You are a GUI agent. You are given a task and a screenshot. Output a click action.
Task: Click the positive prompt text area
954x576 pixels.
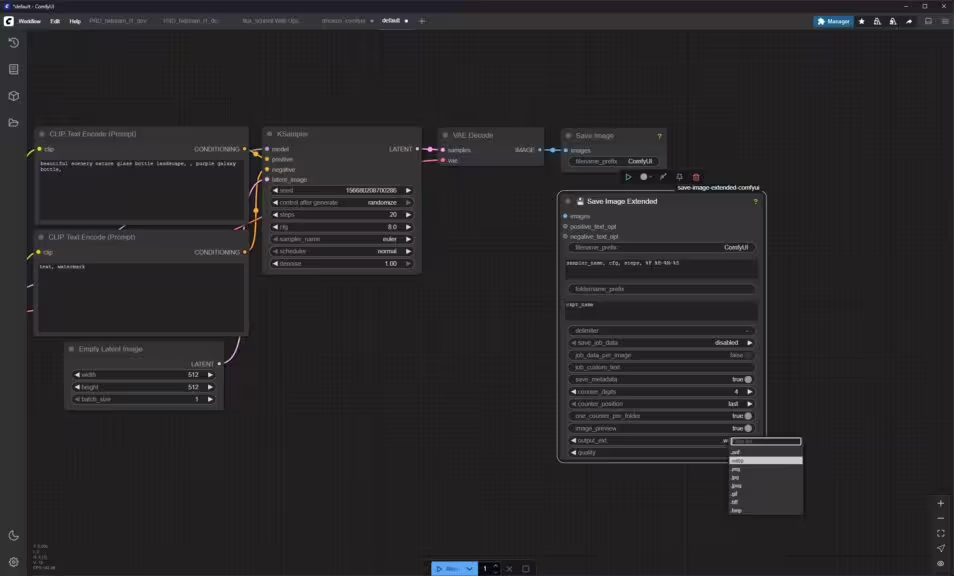pos(141,189)
